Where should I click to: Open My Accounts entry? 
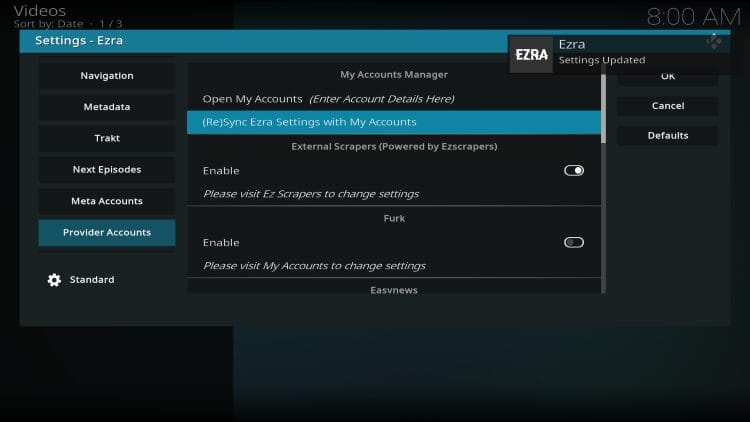coord(394,99)
